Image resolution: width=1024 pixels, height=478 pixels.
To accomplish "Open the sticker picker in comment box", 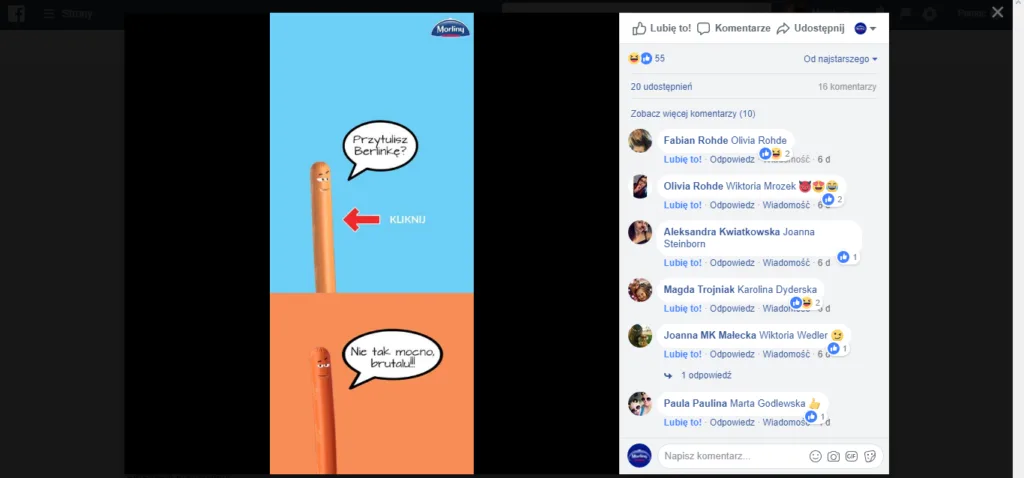I will (x=870, y=456).
